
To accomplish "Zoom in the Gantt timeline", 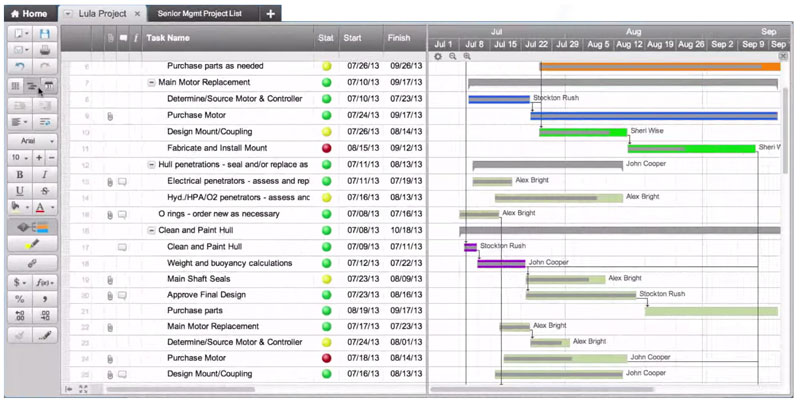I will click(467, 57).
